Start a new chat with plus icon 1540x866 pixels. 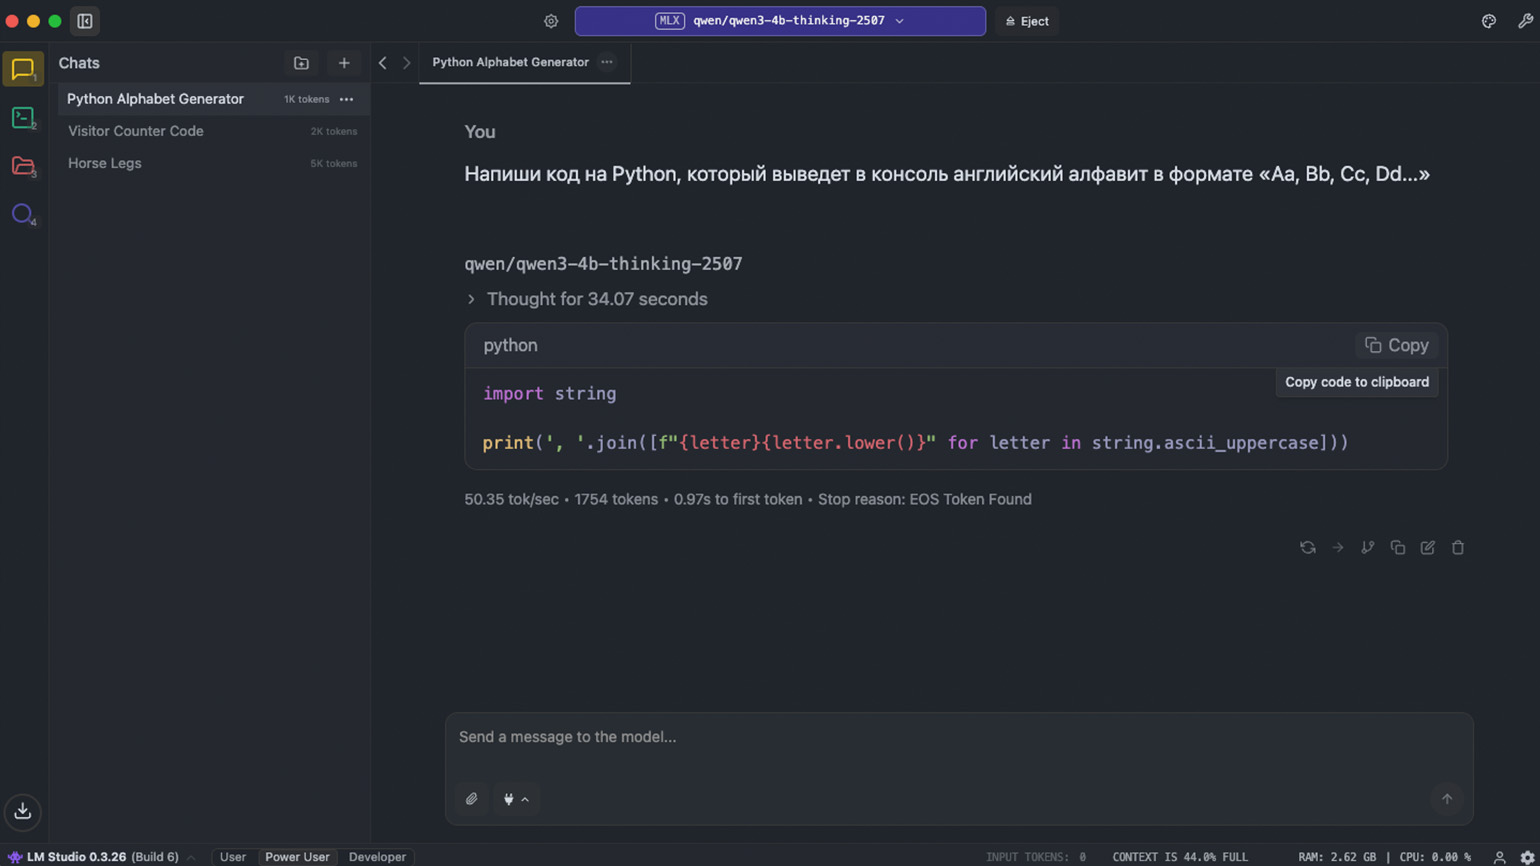344,63
